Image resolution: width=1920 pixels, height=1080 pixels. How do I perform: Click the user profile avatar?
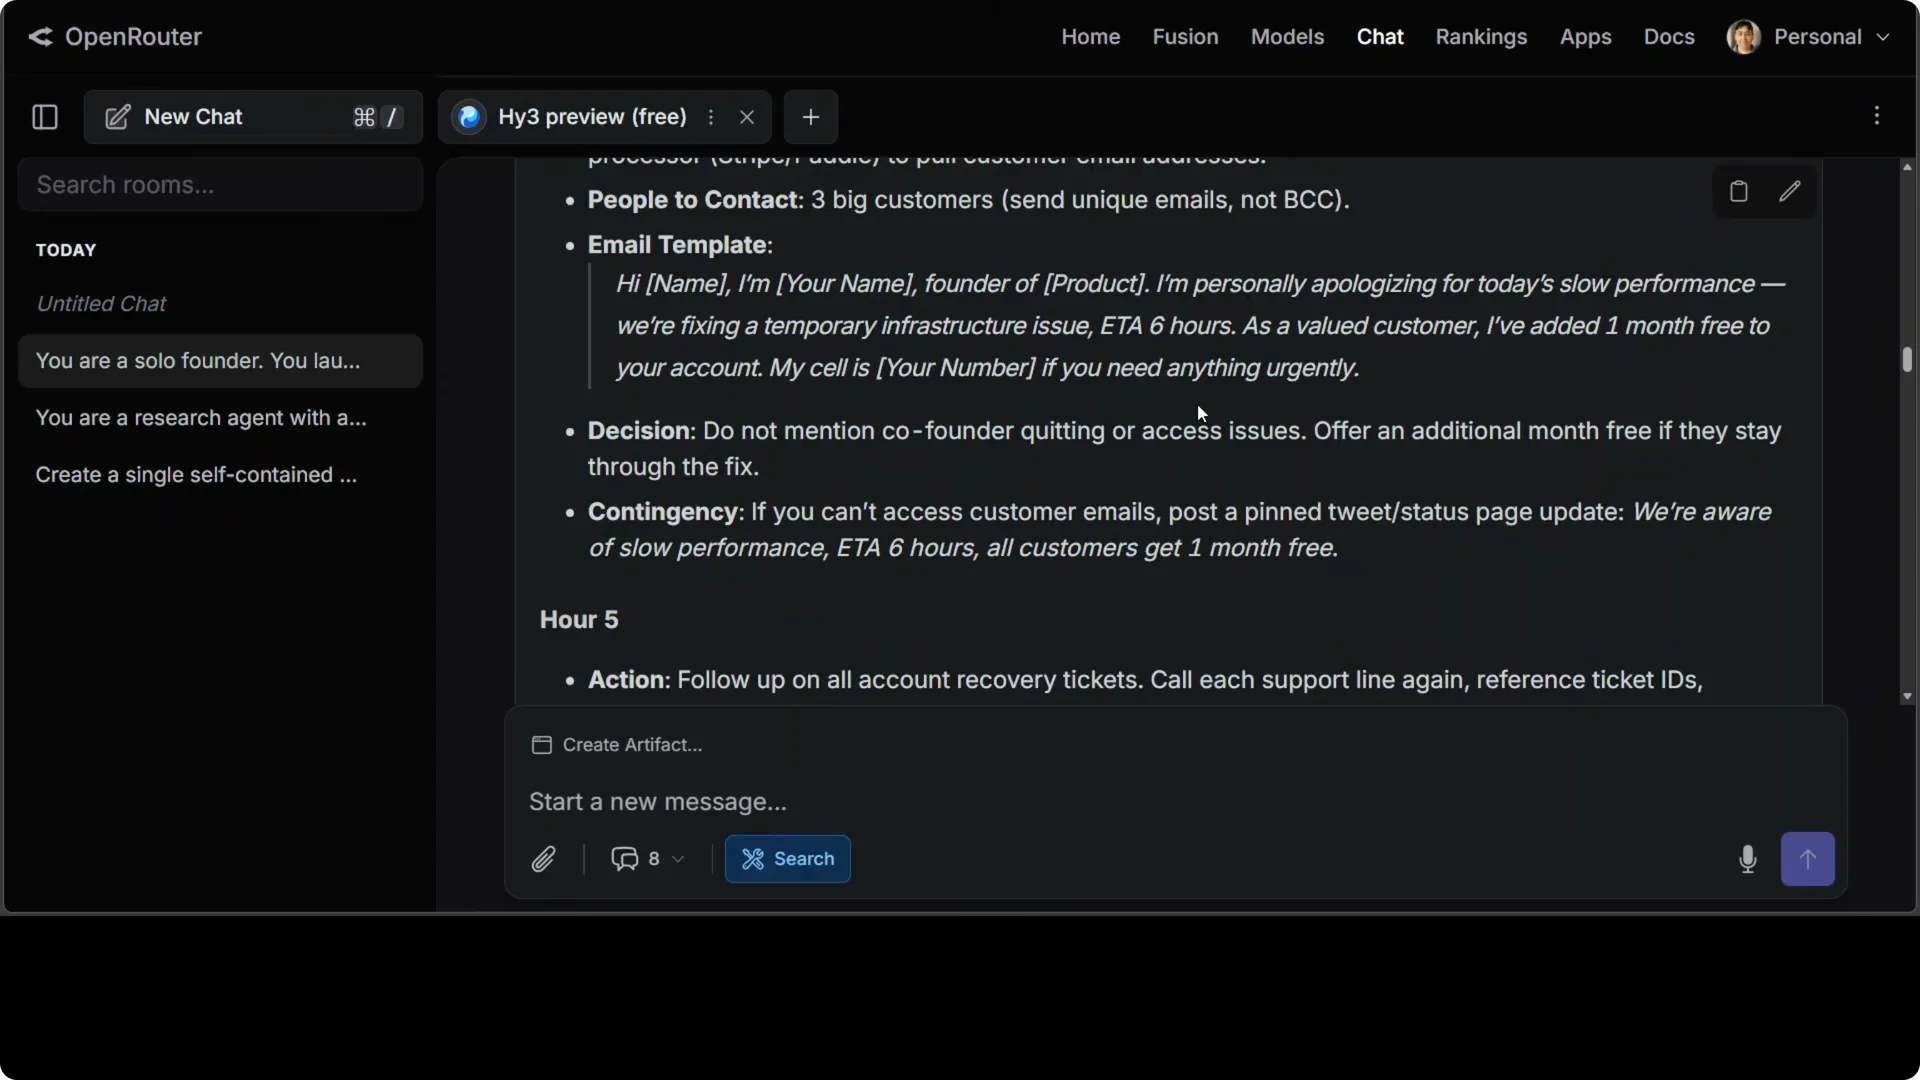[1744, 37]
